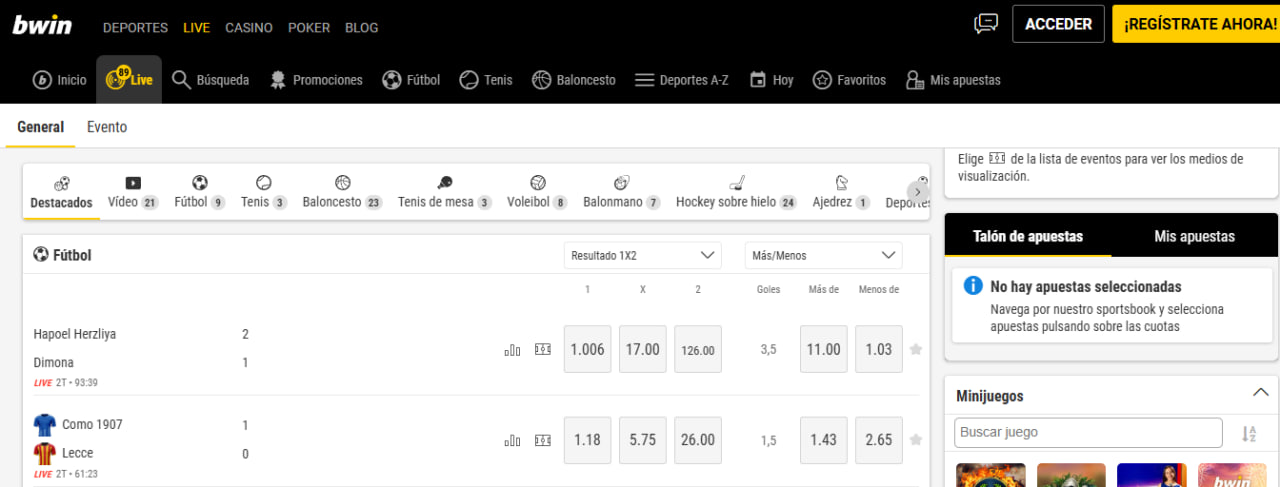Open Tenis in top navigation bar

click(486, 80)
